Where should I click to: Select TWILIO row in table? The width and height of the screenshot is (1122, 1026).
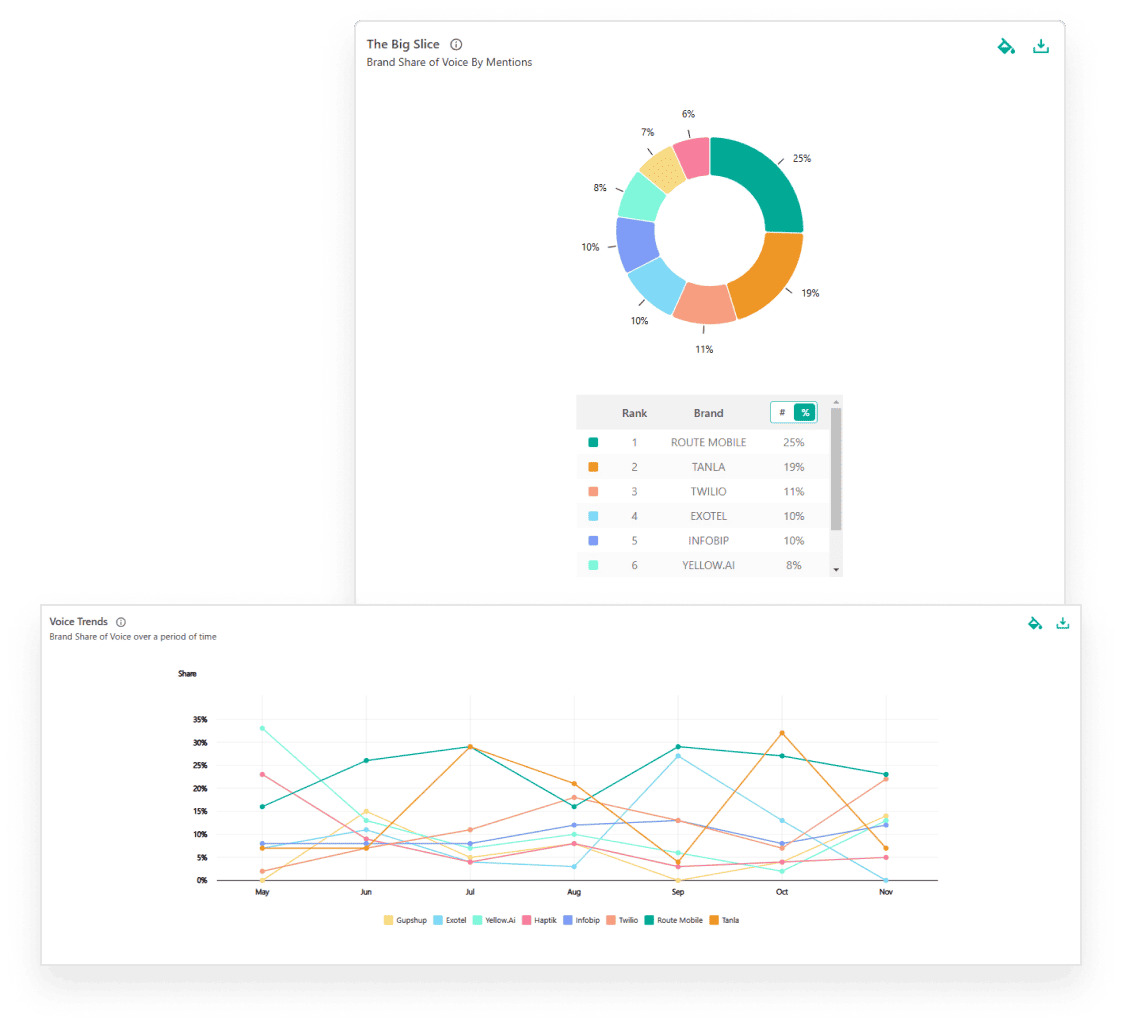(x=703, y=492)
